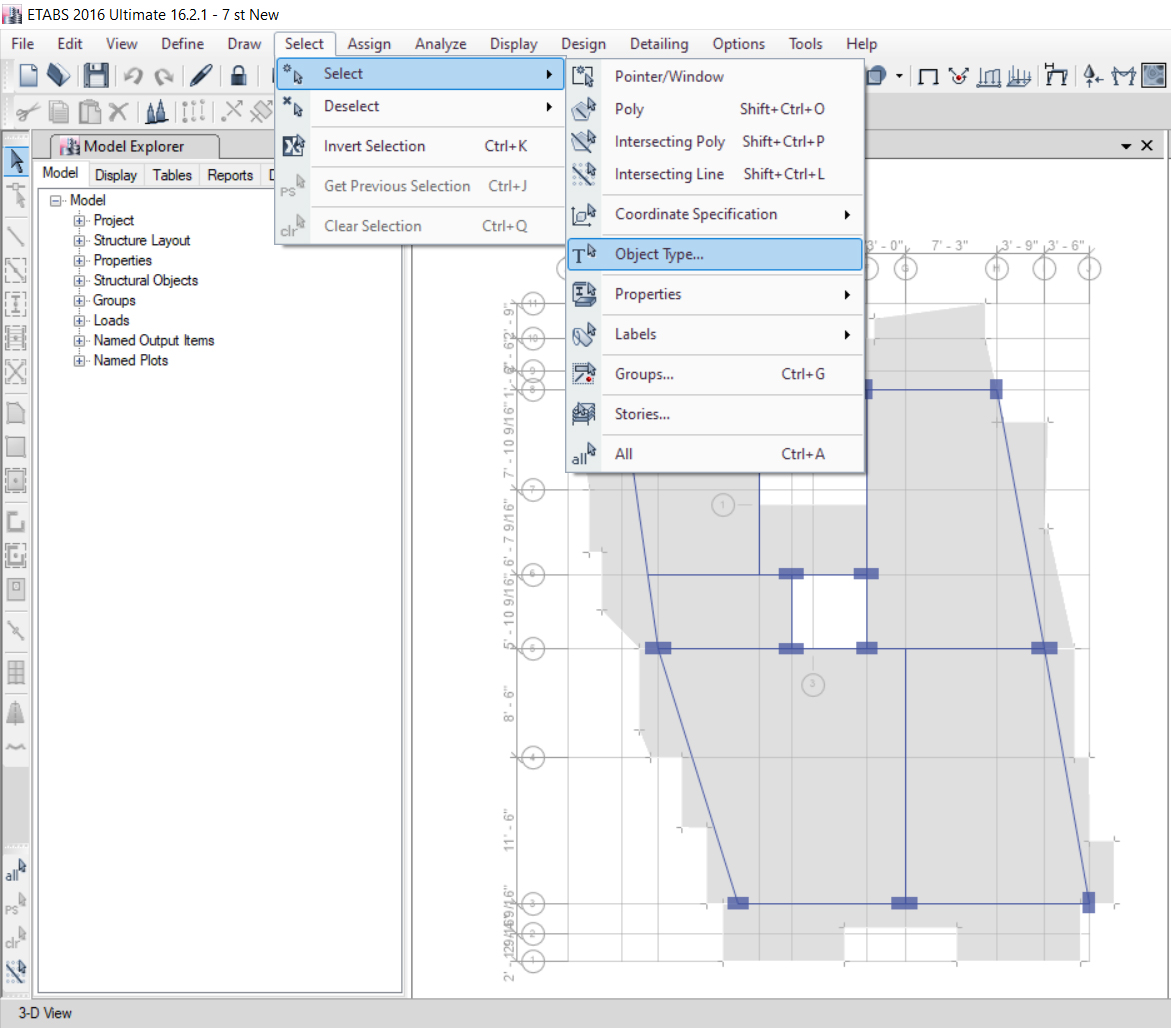Switch to the Reports tab
Screen dimensions: 1171x1028
tap(230, 175)
